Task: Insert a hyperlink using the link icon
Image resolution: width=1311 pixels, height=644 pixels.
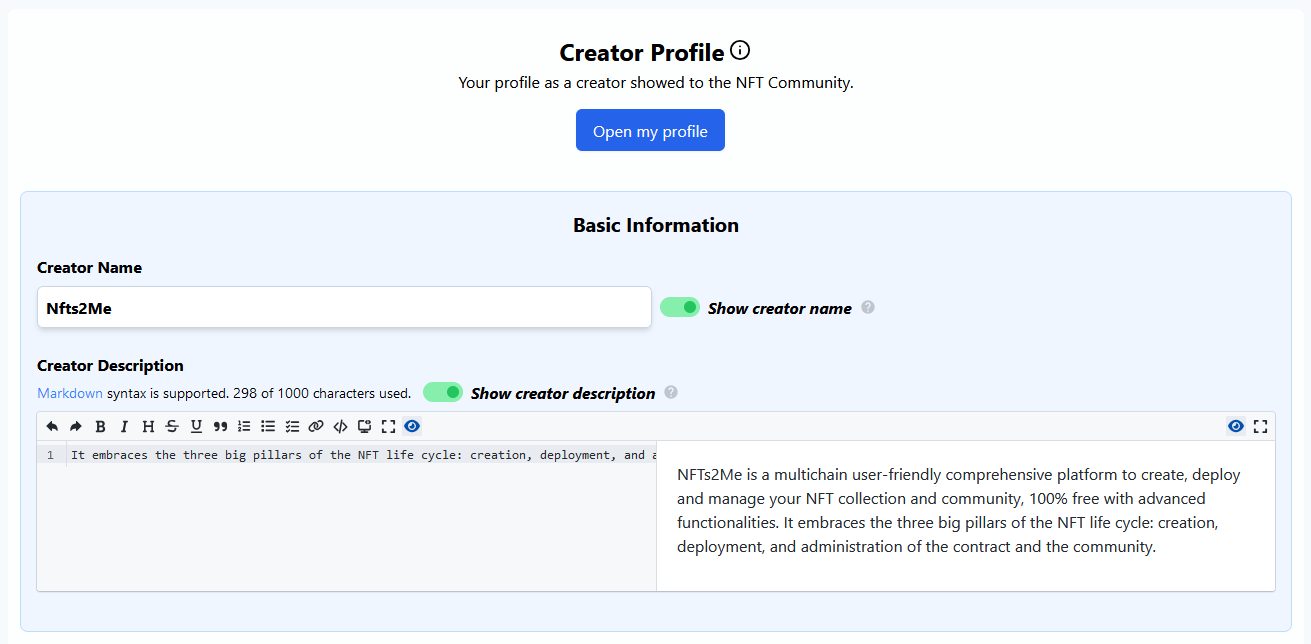Action: point(316,427)
